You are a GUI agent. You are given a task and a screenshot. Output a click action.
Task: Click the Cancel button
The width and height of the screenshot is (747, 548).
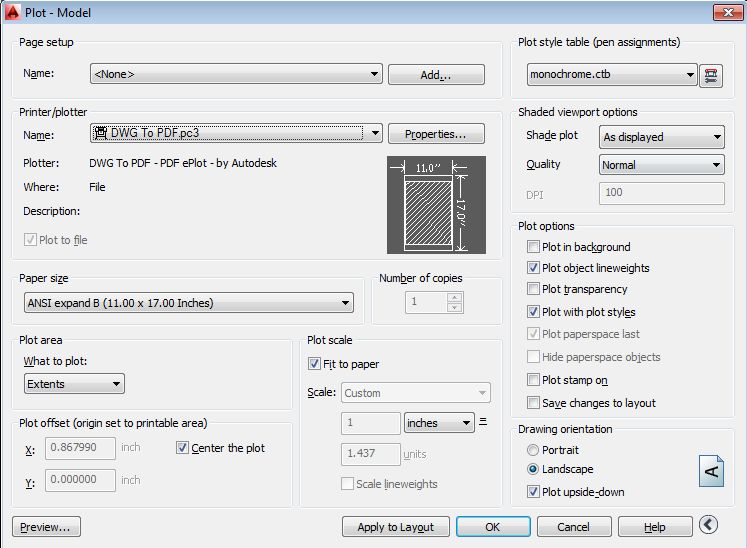tap(574, 527)
